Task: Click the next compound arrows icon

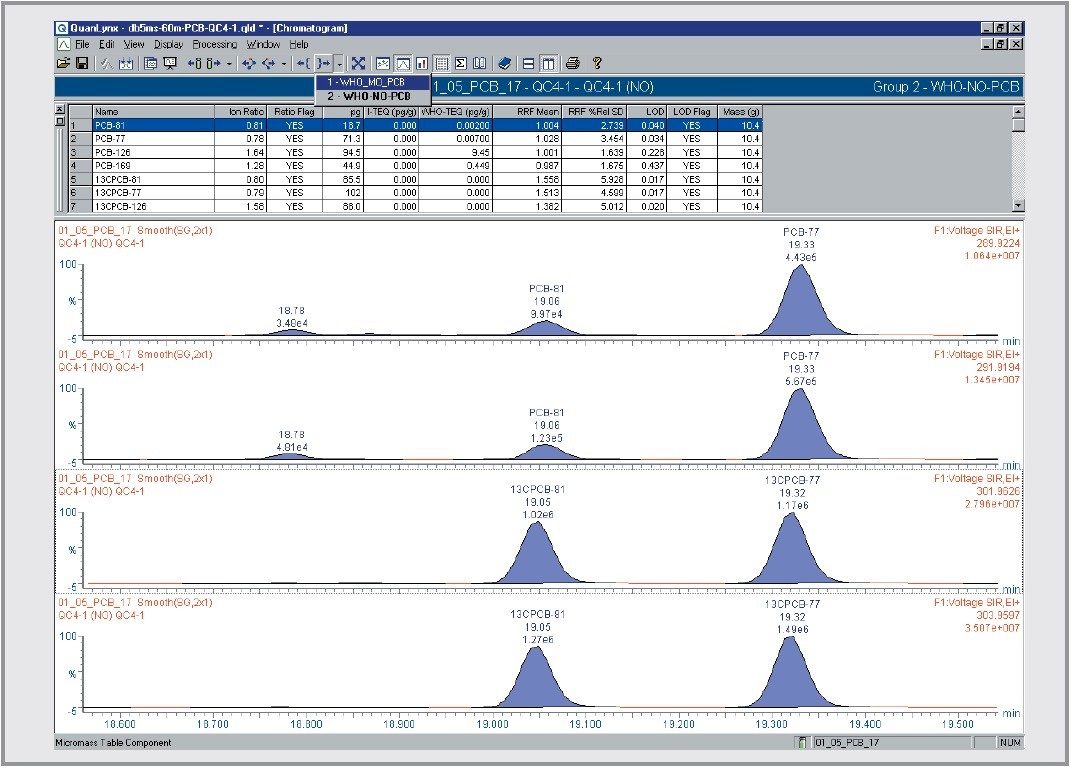Action: (x=268, y=64)
